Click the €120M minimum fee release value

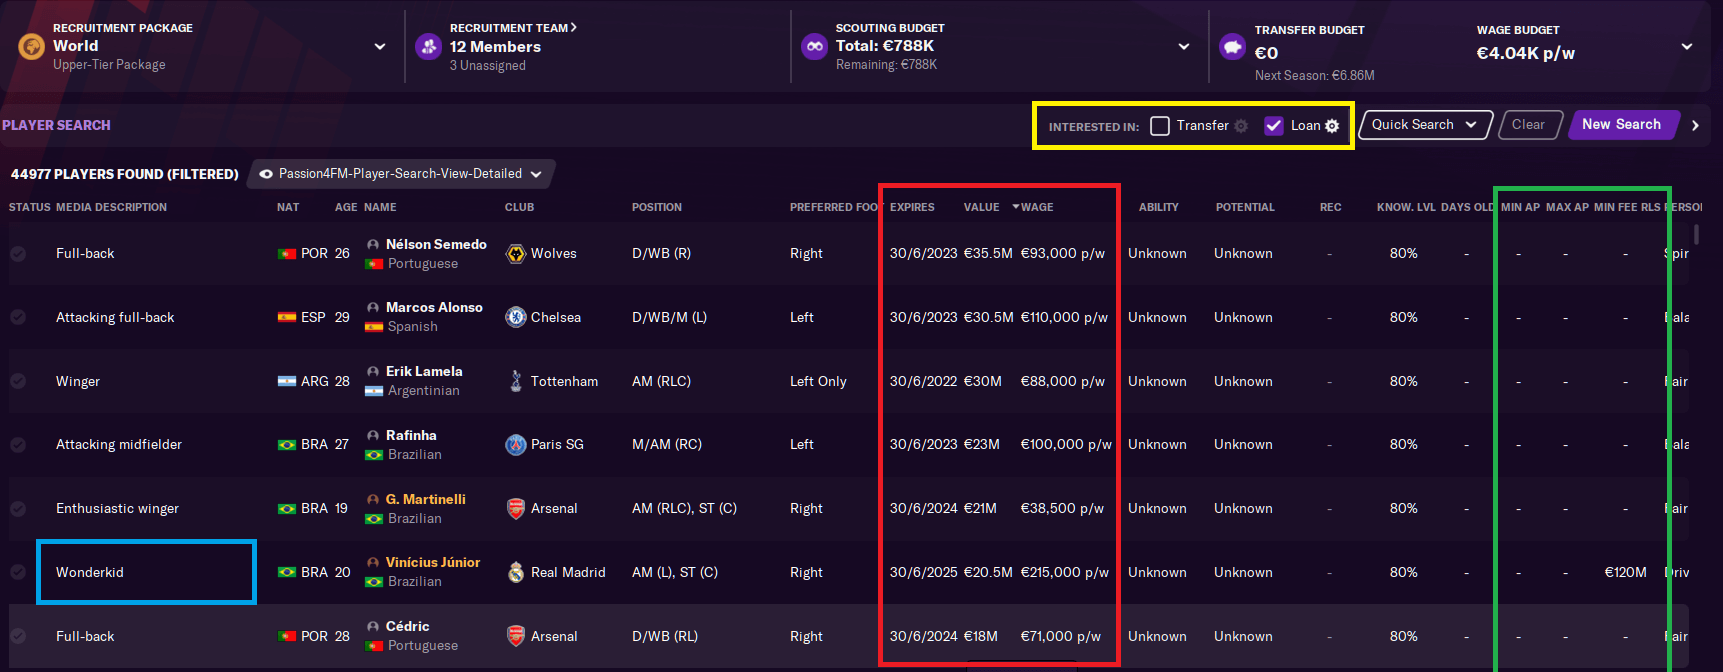click(x=1625, y=572)
